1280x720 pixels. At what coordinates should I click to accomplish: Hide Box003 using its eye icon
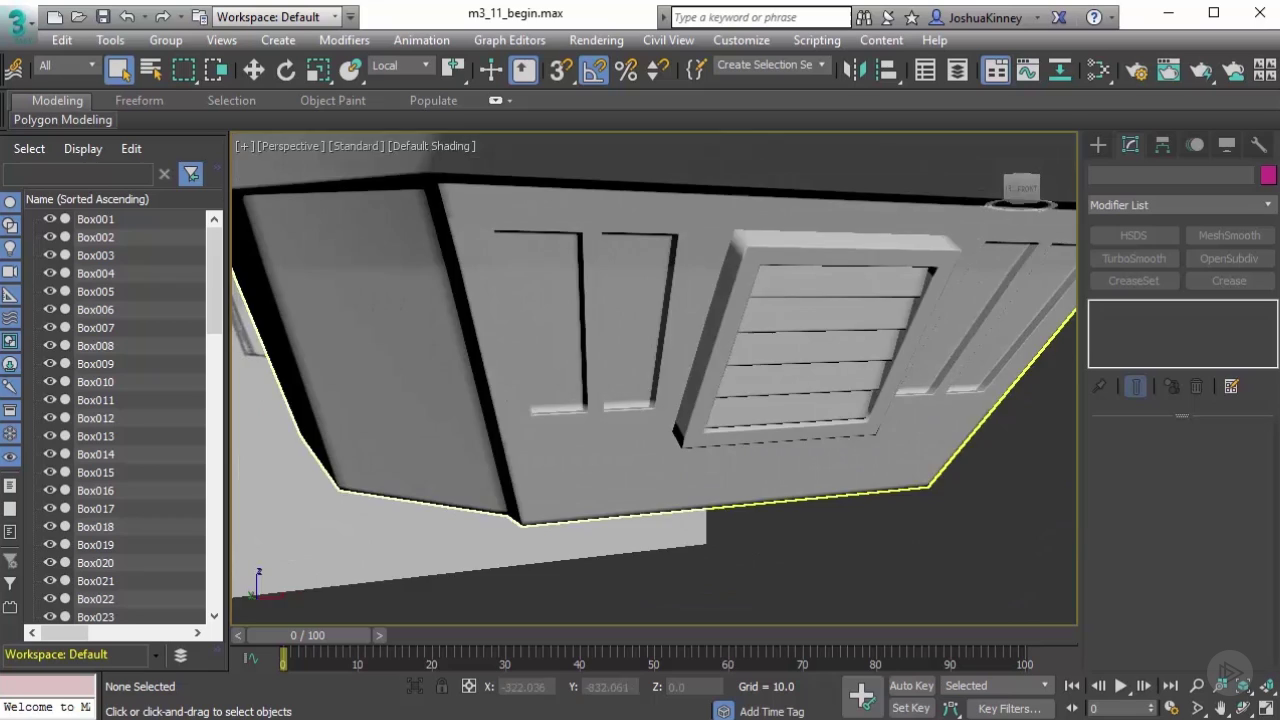49,255
